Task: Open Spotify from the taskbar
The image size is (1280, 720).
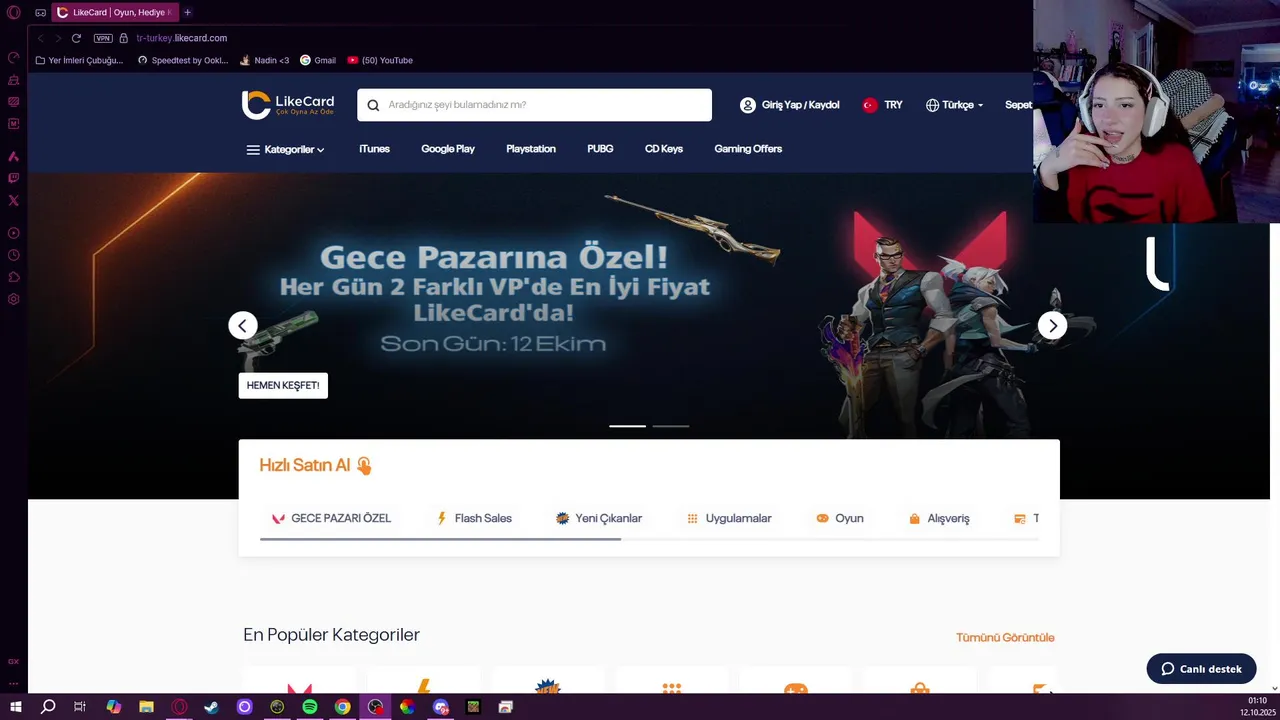Action: 310,707
